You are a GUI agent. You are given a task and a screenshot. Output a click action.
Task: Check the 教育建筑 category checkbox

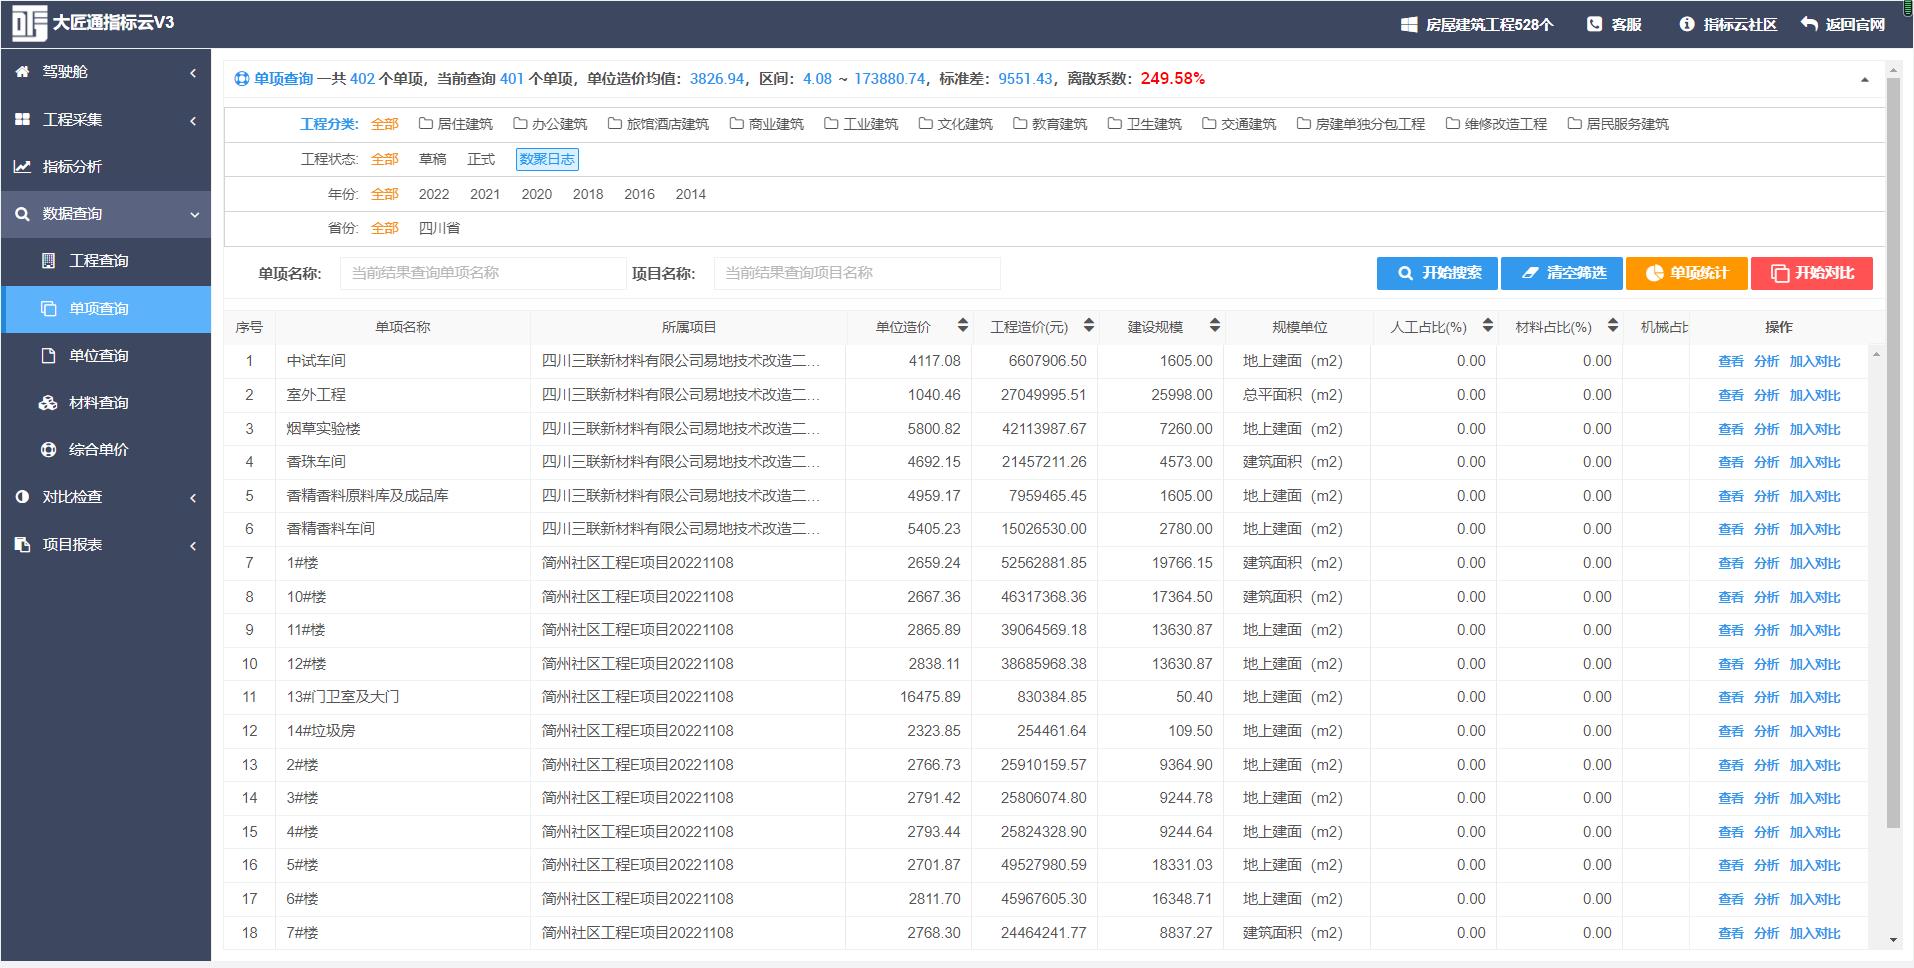click(x=1020, y=124)
